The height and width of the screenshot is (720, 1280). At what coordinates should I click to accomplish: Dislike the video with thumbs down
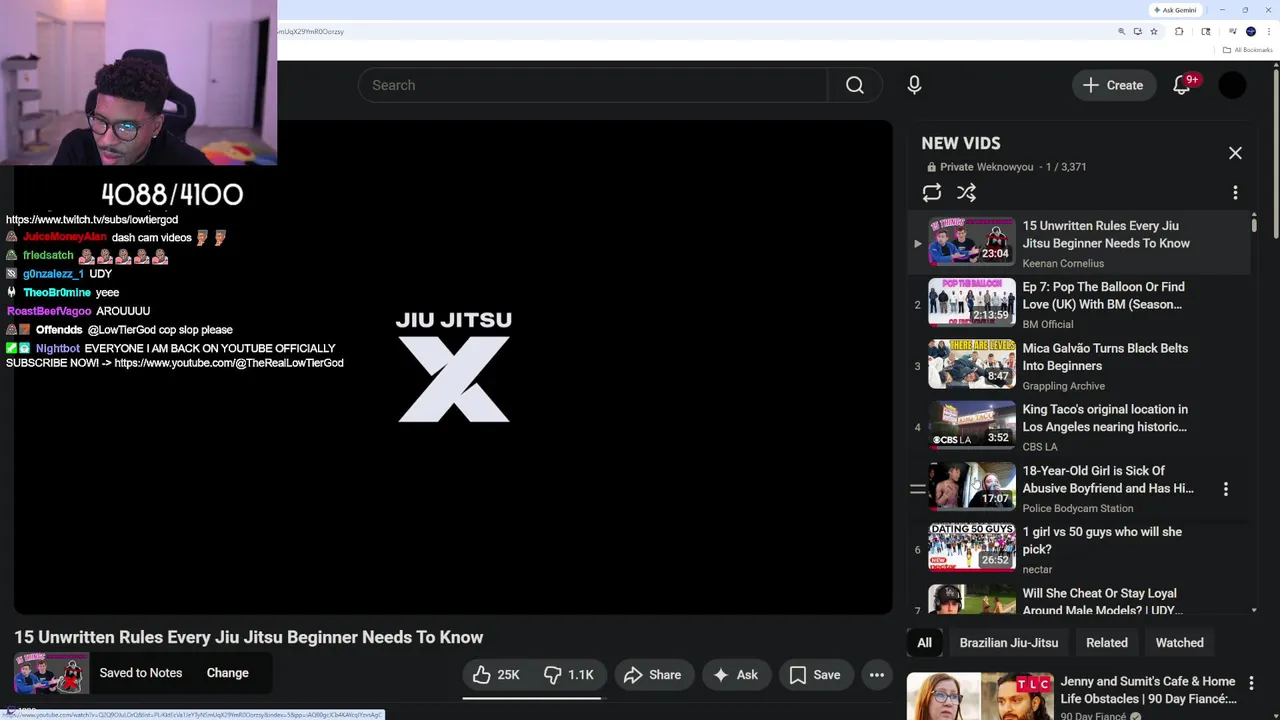click(x=569, y=675)
